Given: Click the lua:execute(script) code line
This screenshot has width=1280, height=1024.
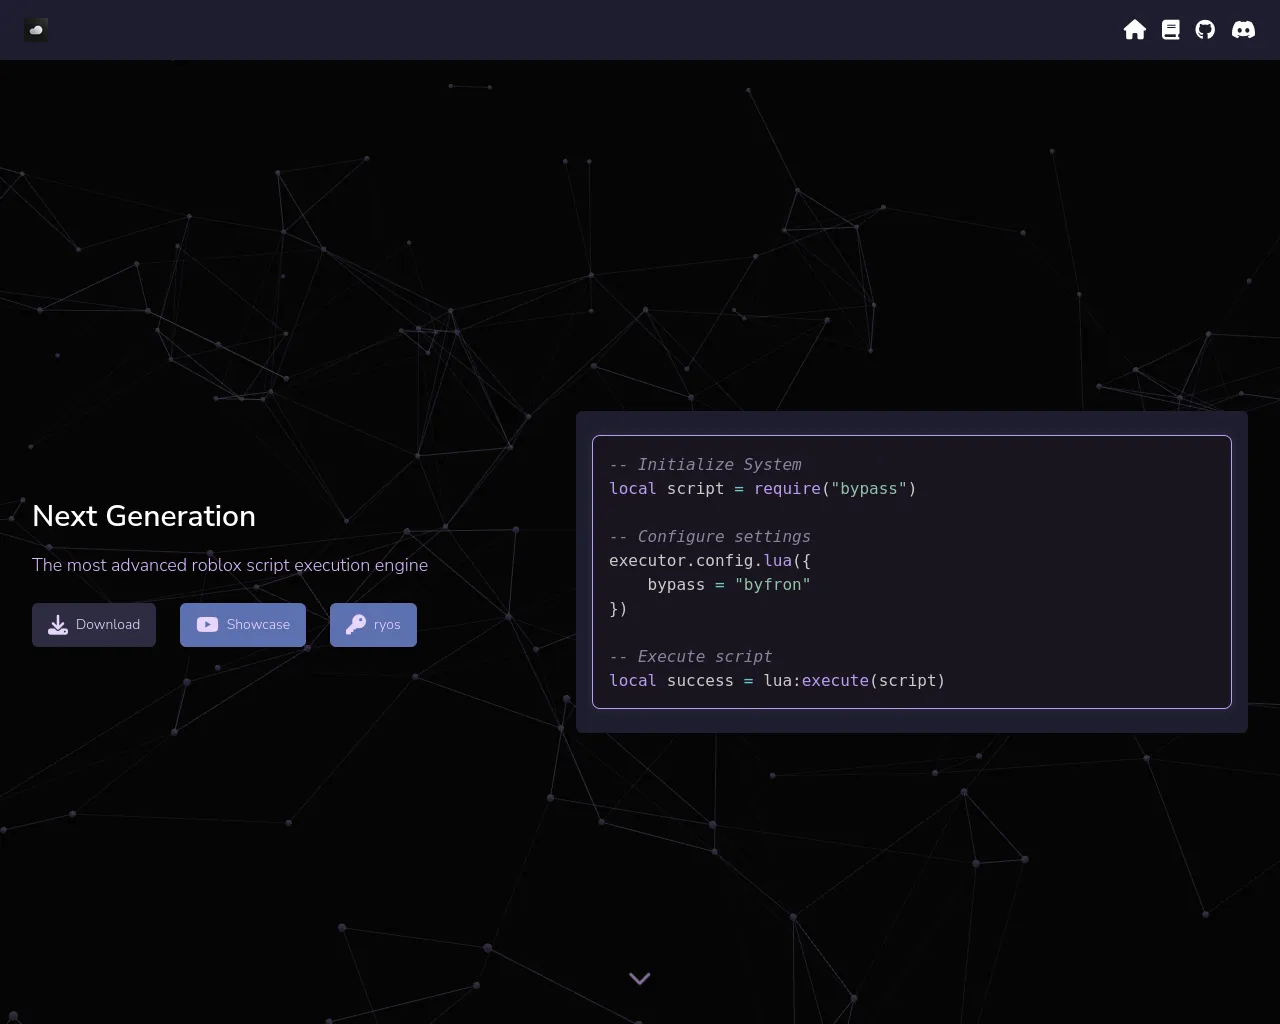Looking at the screenshot, I should coord(777,681).
